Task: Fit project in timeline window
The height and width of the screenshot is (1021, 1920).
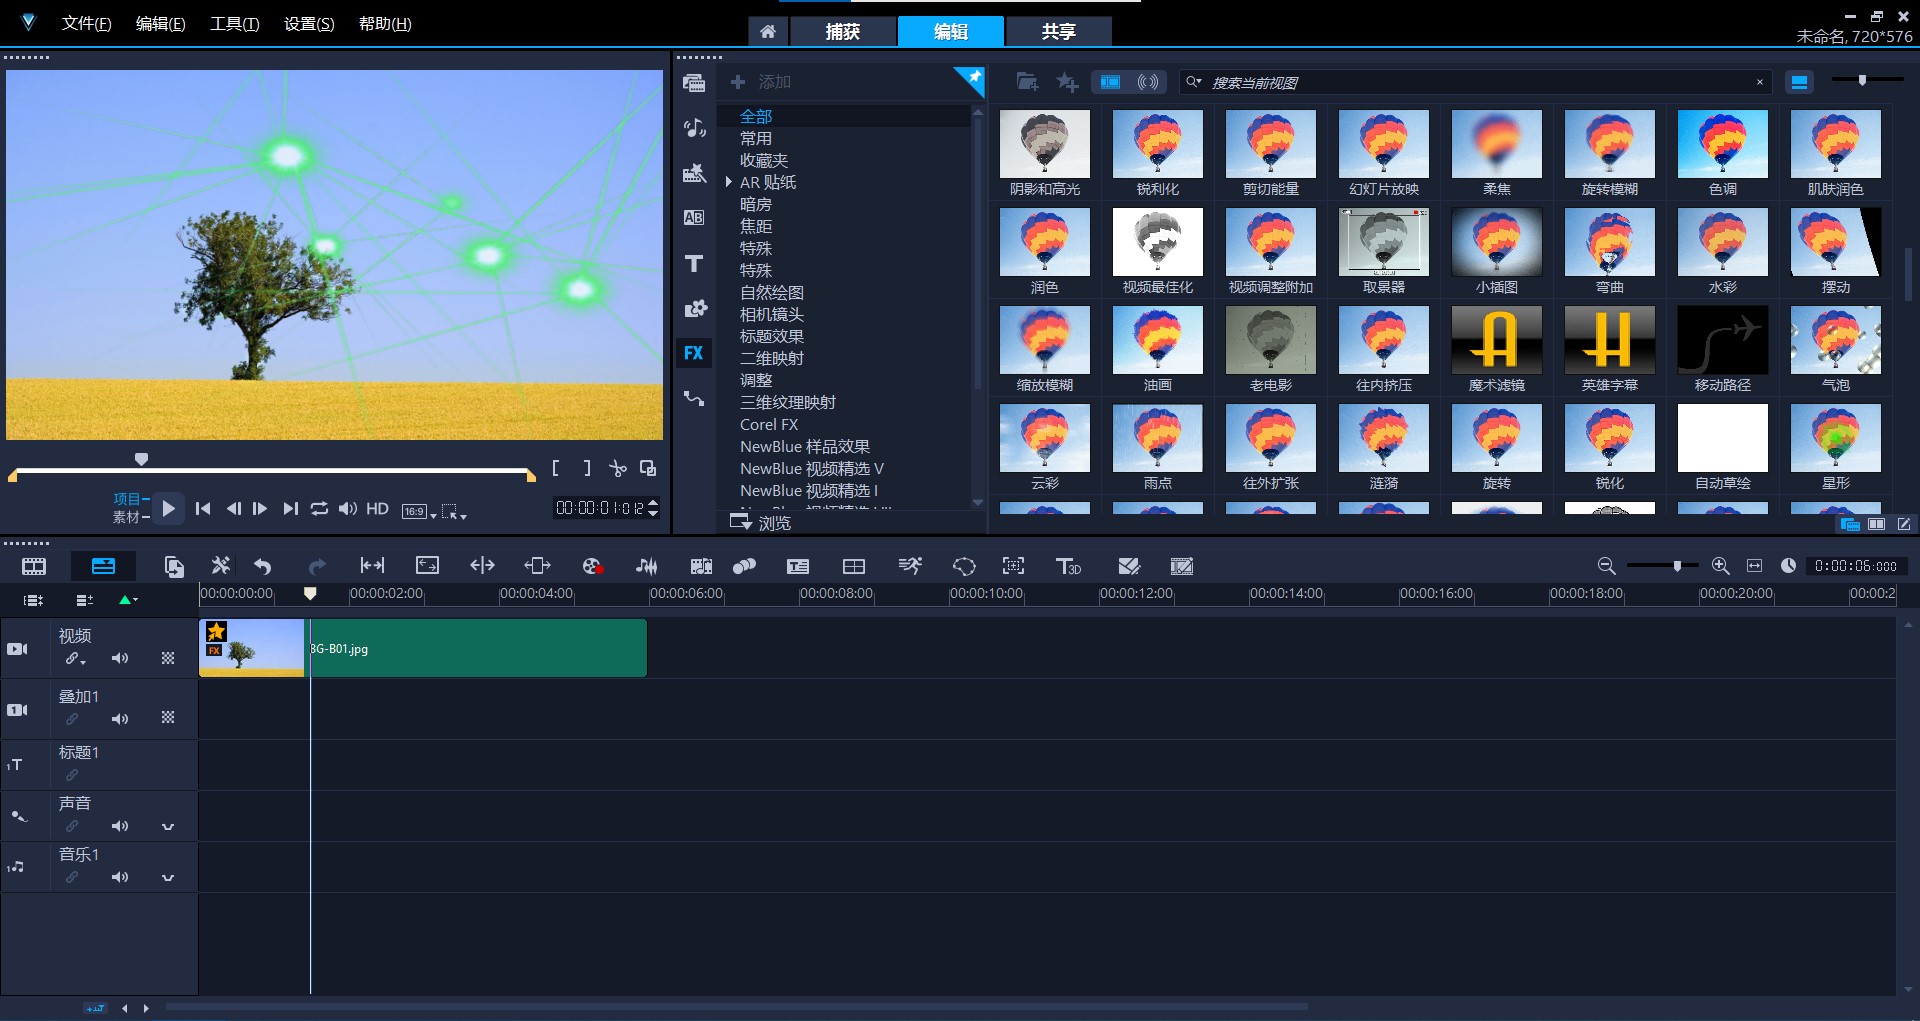Action: [x=1754, y=566]
